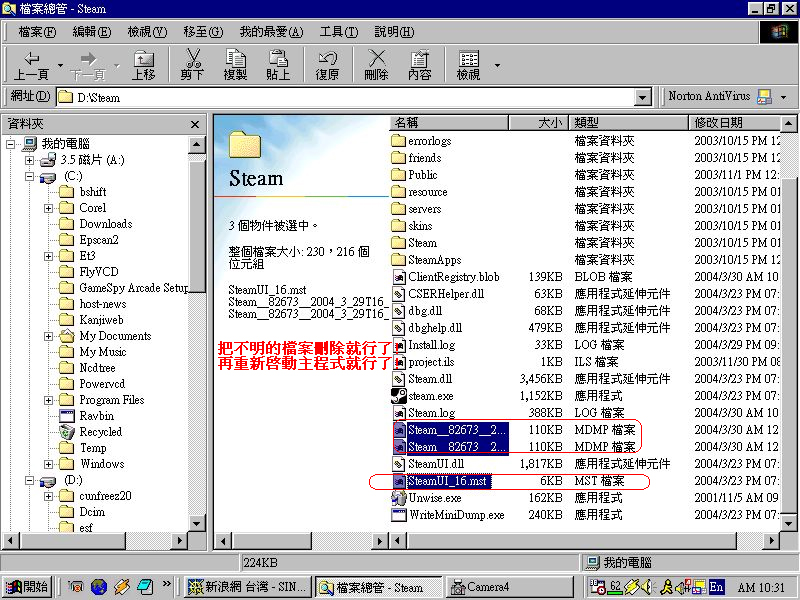Go up one folder with 上移
The image size is (800, 600).
click(x=144, y=65)
